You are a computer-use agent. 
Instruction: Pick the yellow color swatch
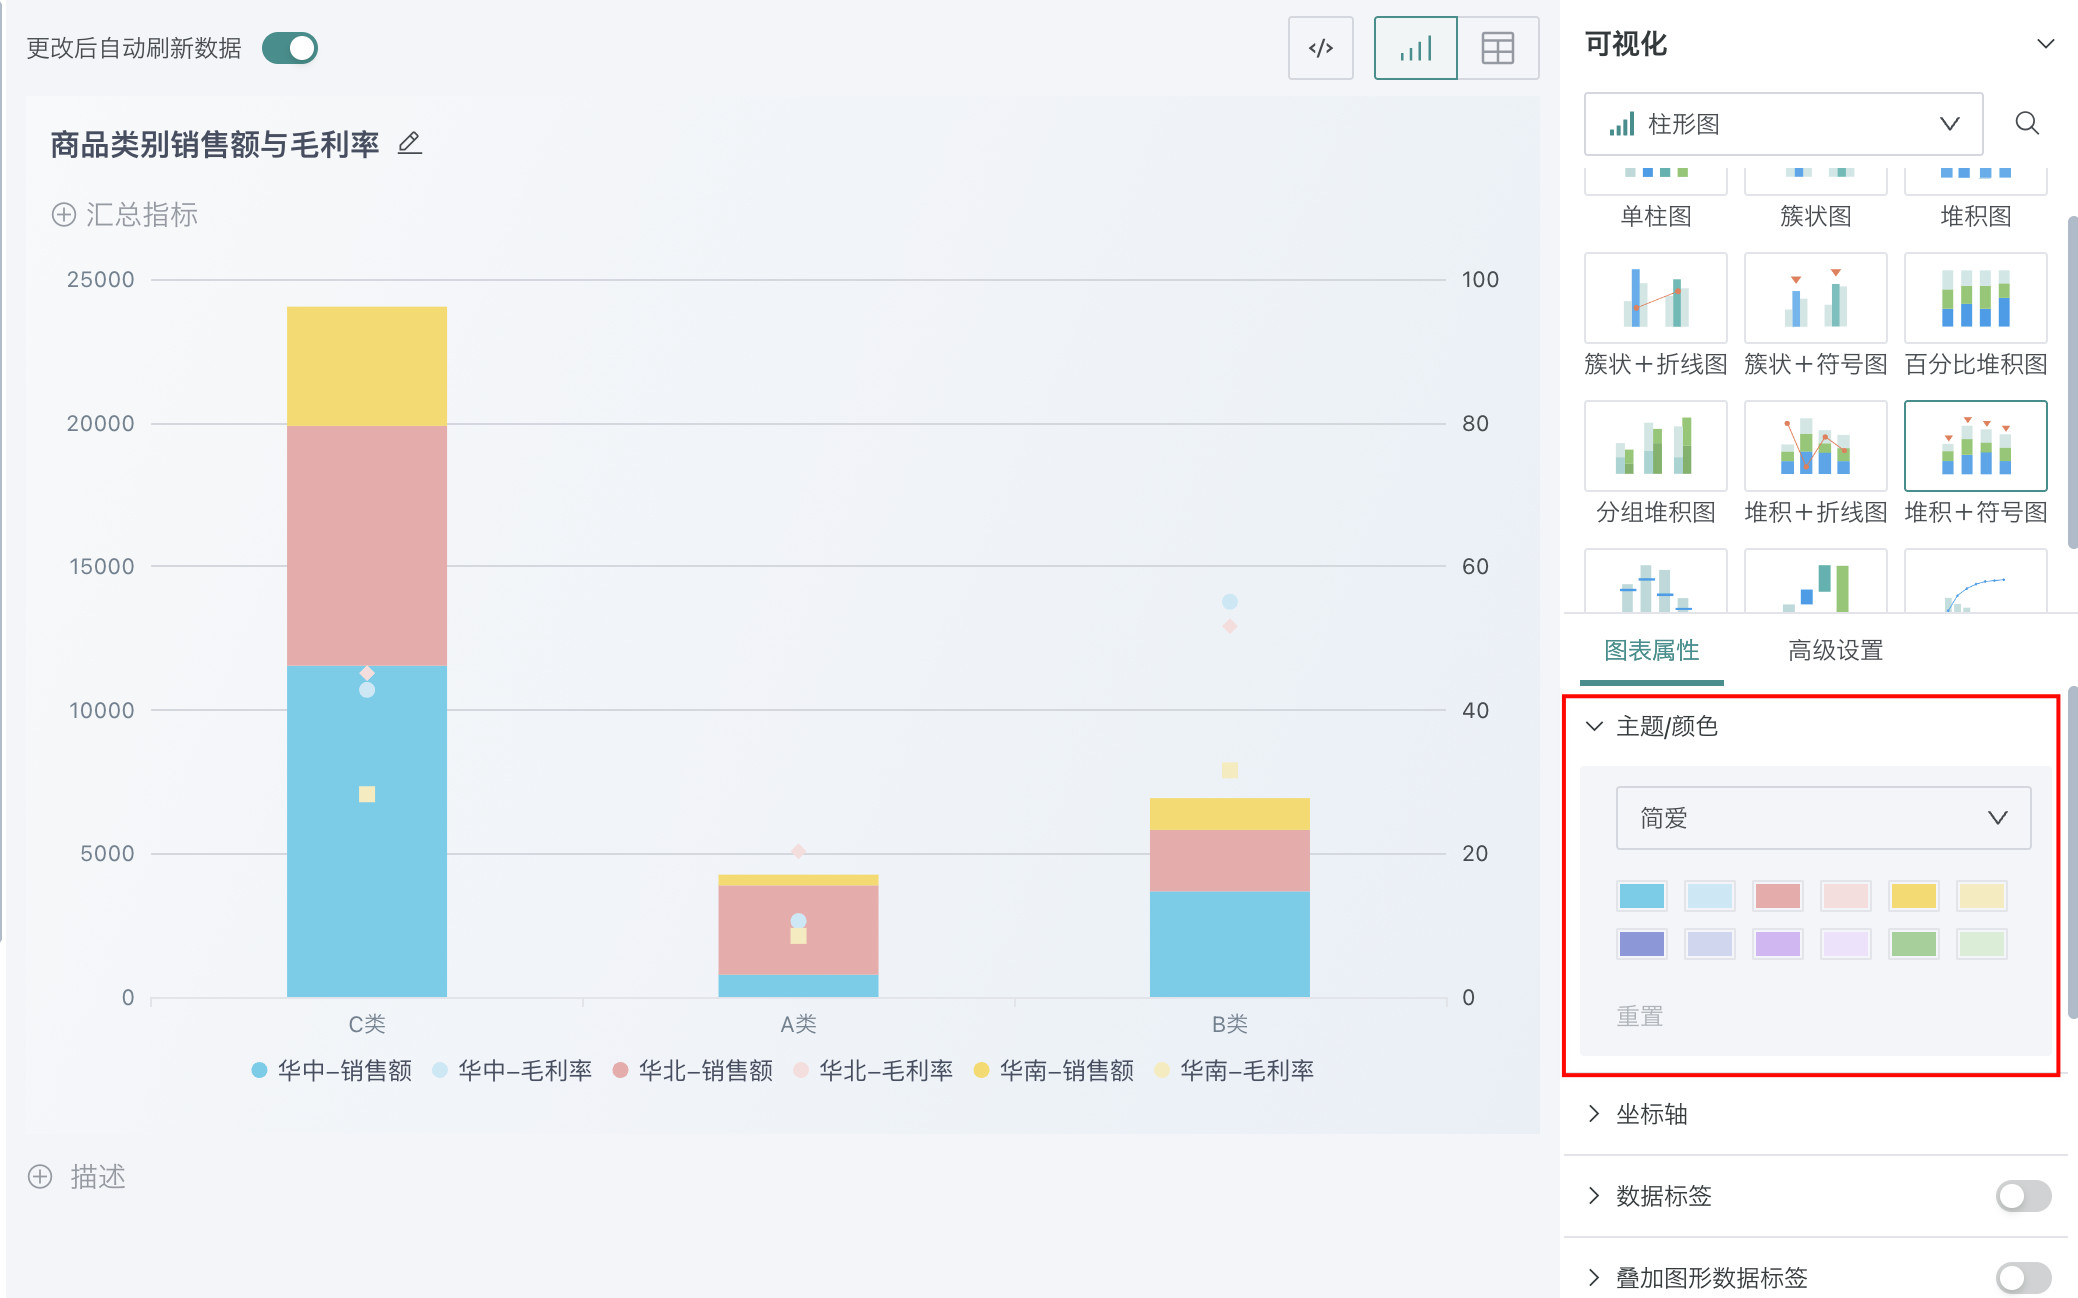pos(1913,896)
